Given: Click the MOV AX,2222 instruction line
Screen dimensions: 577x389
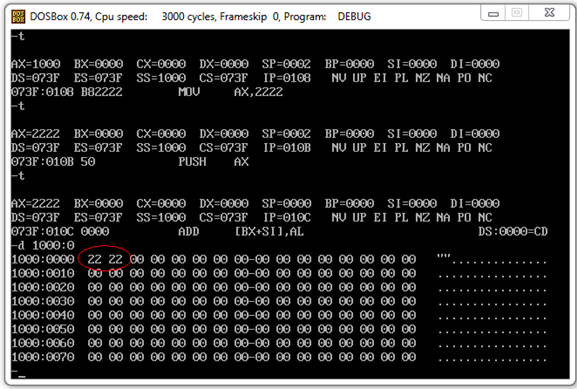Looking at the screenshot, I should point(147,92).
